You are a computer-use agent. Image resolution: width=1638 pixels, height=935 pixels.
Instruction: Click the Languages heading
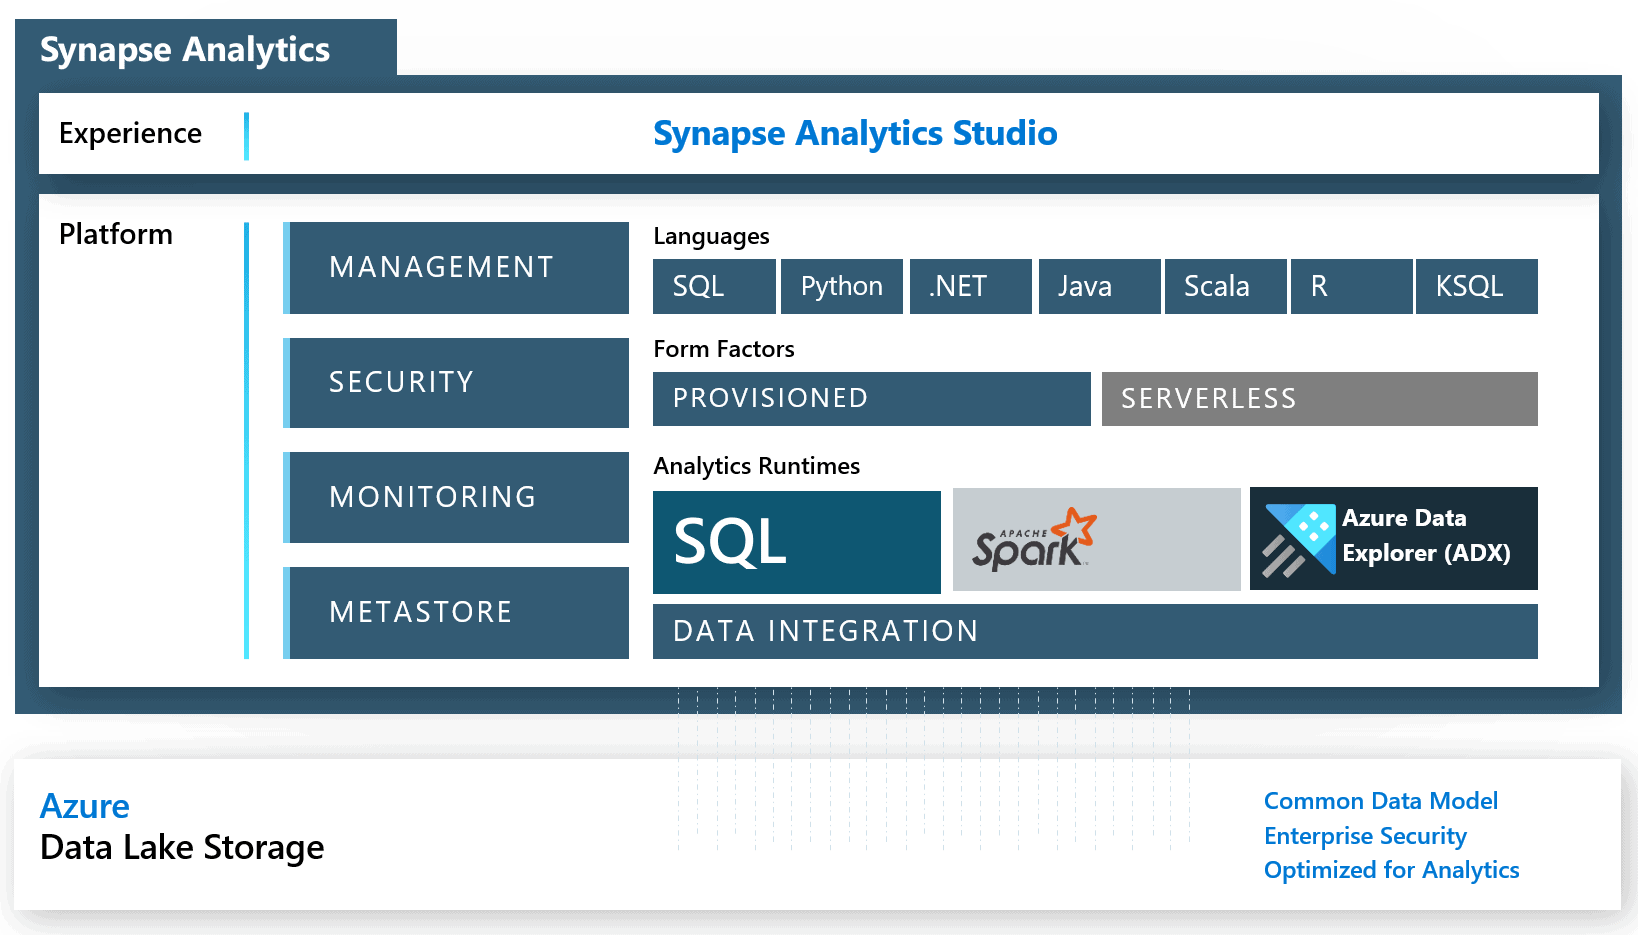(x=711, y=236)
